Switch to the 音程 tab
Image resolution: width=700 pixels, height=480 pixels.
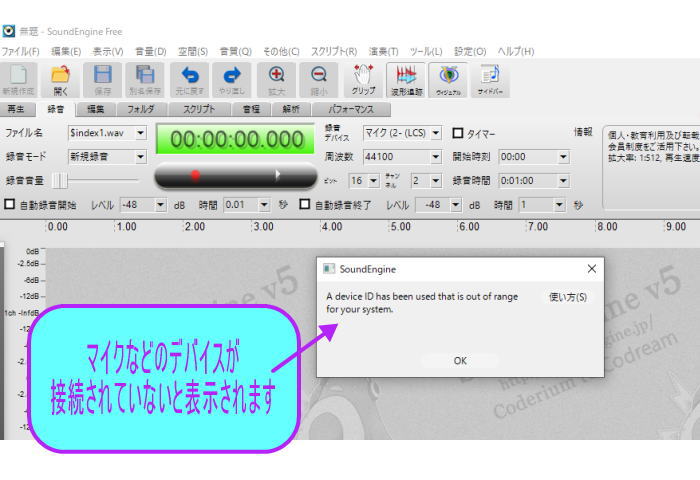point(251,109)
